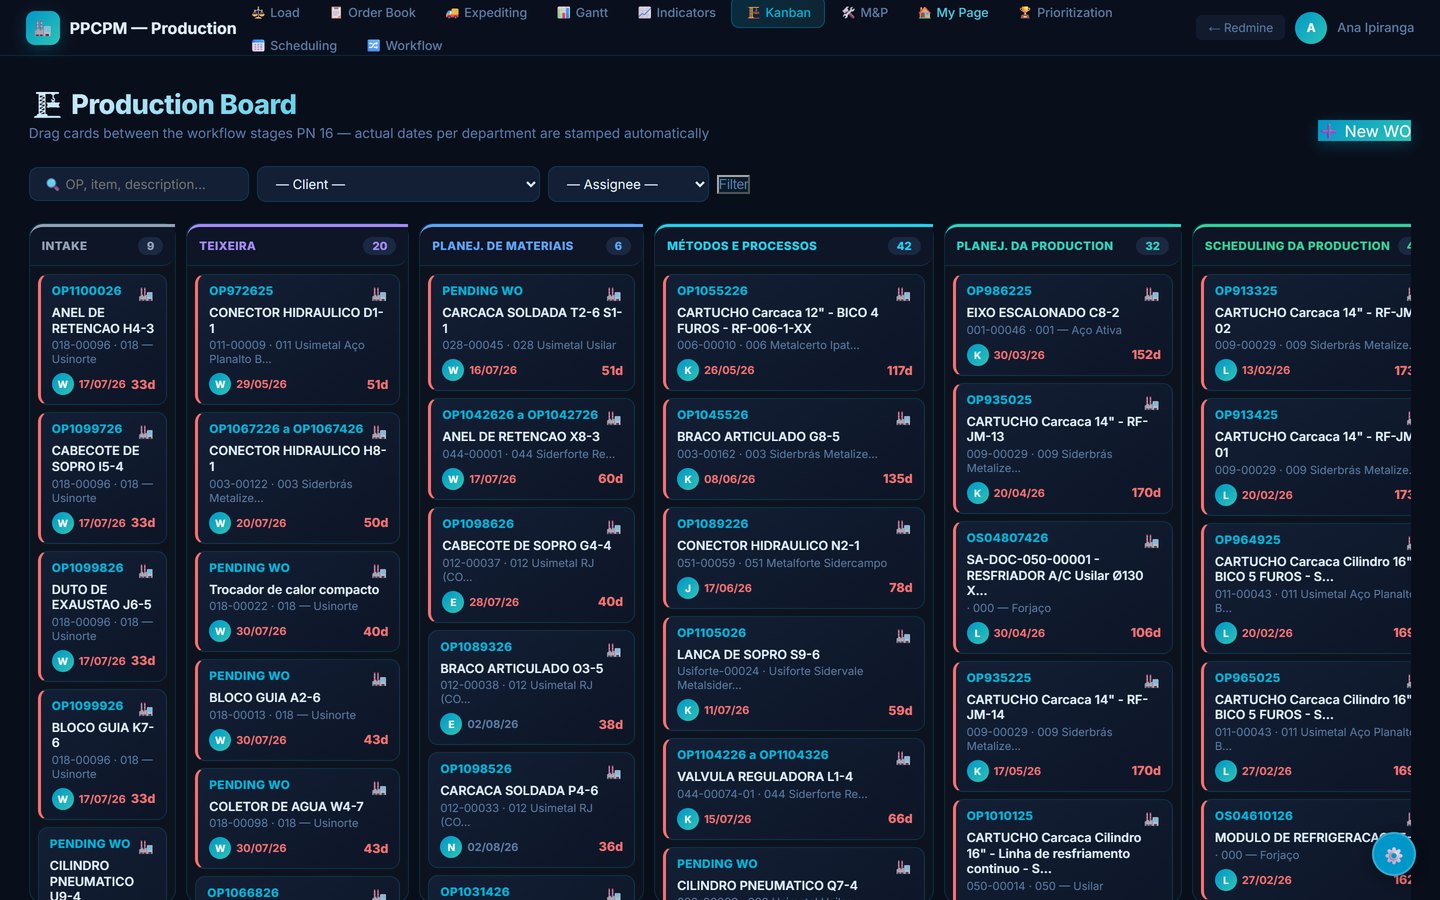Click the MÉTODOS E PROCESSOS column header
Viewport: 1440px width, 900px height.
coord(742,246)
